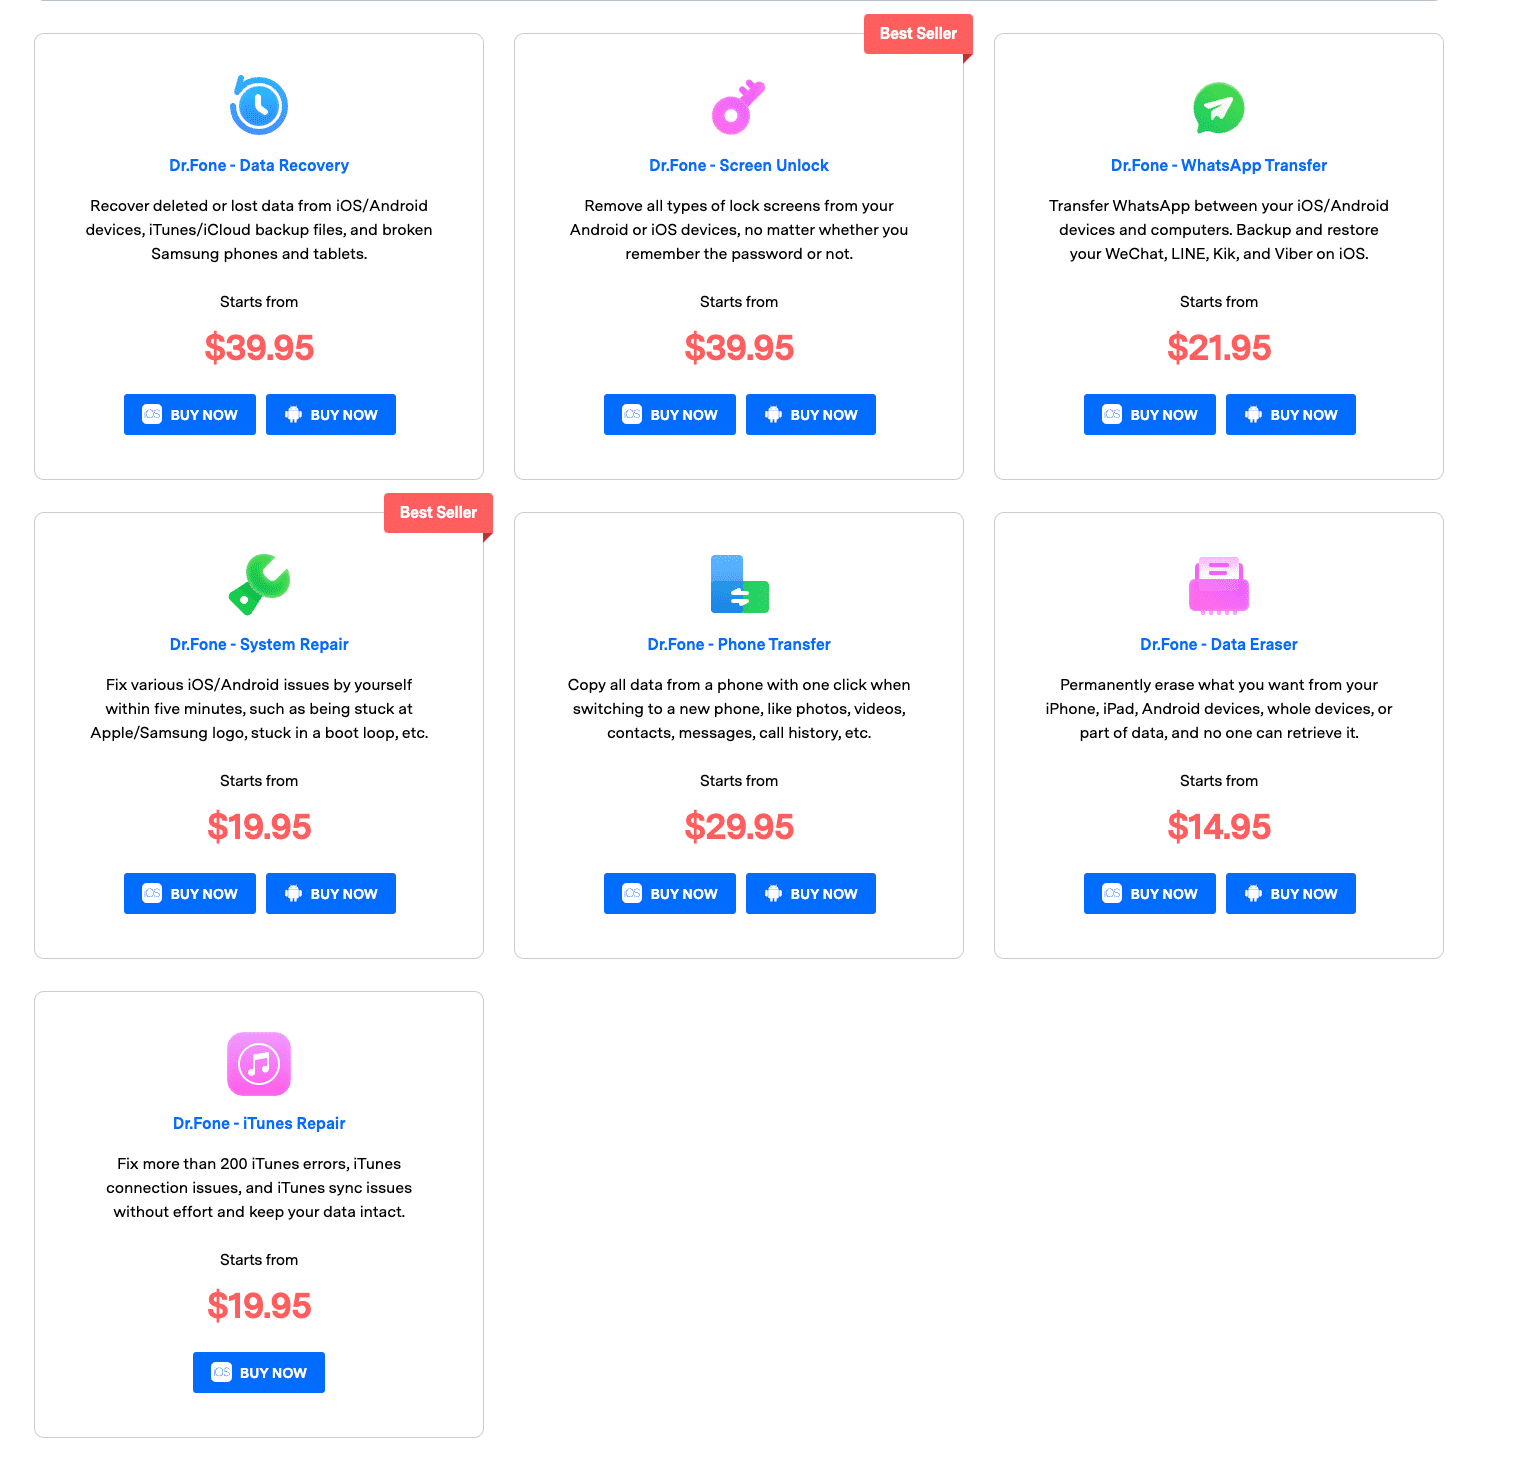Click the Phone Transfer devices icon
Image resolution: width=1526 pixels, height=1462 pixels.
(x=739, y=584)
